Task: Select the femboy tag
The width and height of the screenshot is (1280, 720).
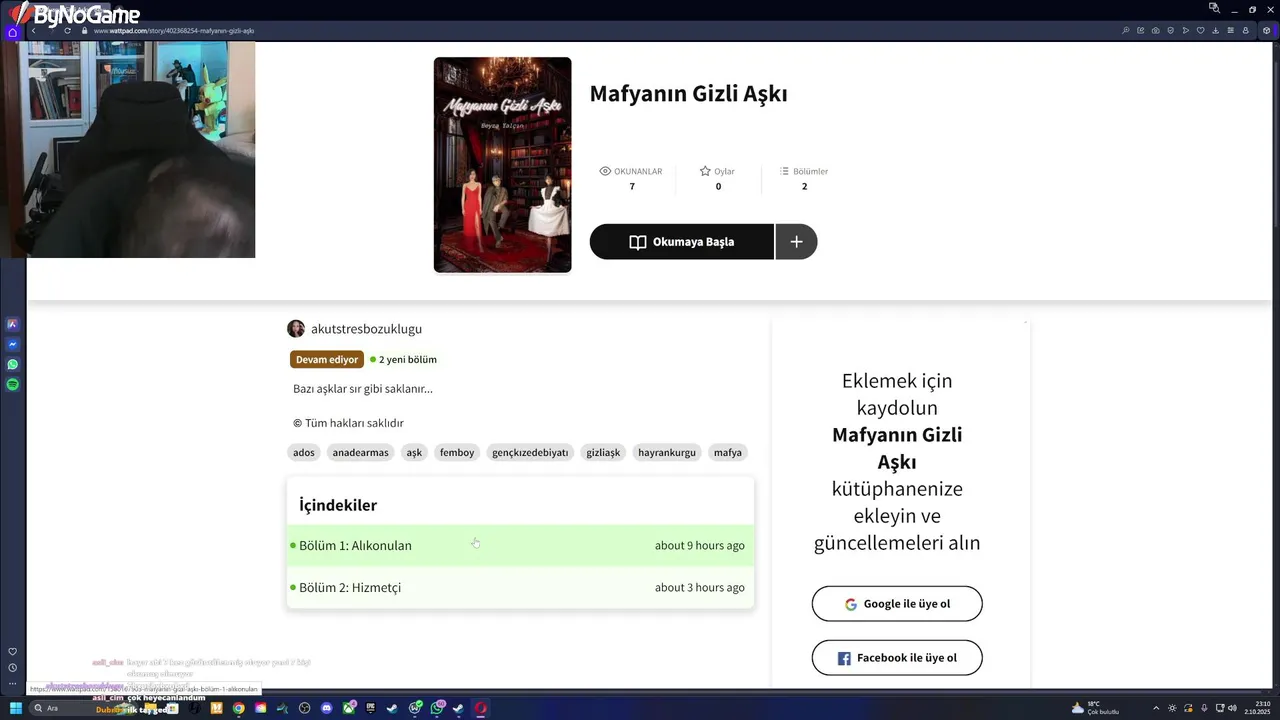Action: 457,452
